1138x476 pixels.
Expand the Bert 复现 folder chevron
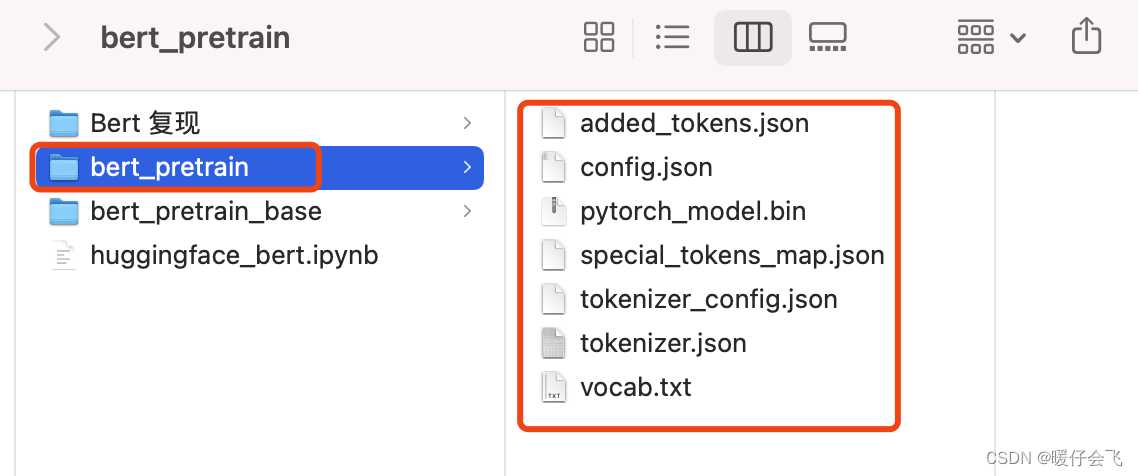click(x=467, y=123)
